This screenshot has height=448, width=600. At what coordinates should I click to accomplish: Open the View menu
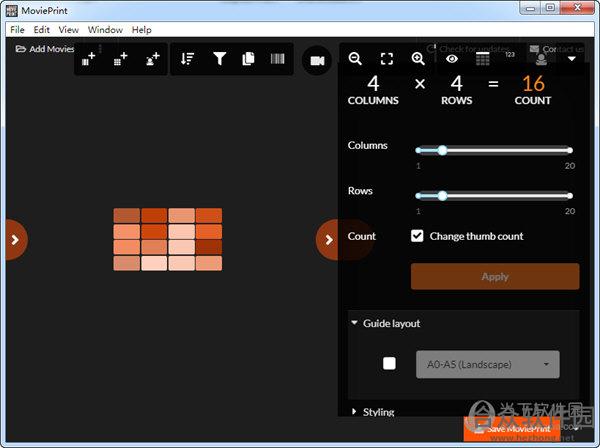coord(68,30)
